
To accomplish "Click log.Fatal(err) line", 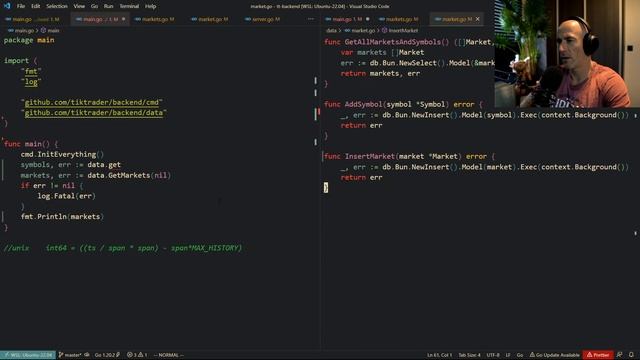I will (x=67, y=196).
